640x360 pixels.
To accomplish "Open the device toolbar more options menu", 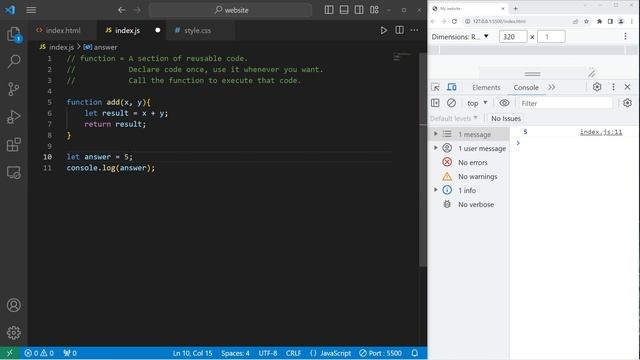I will [x=625, y=37].
